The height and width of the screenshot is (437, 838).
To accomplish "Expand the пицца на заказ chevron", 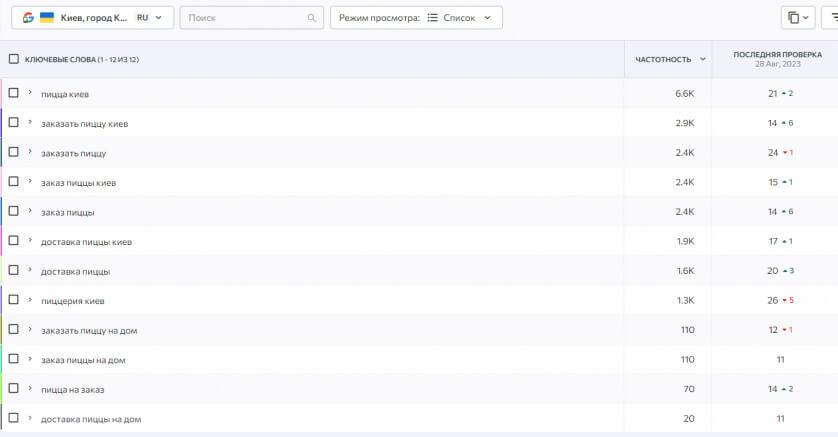I will [30, 388].
